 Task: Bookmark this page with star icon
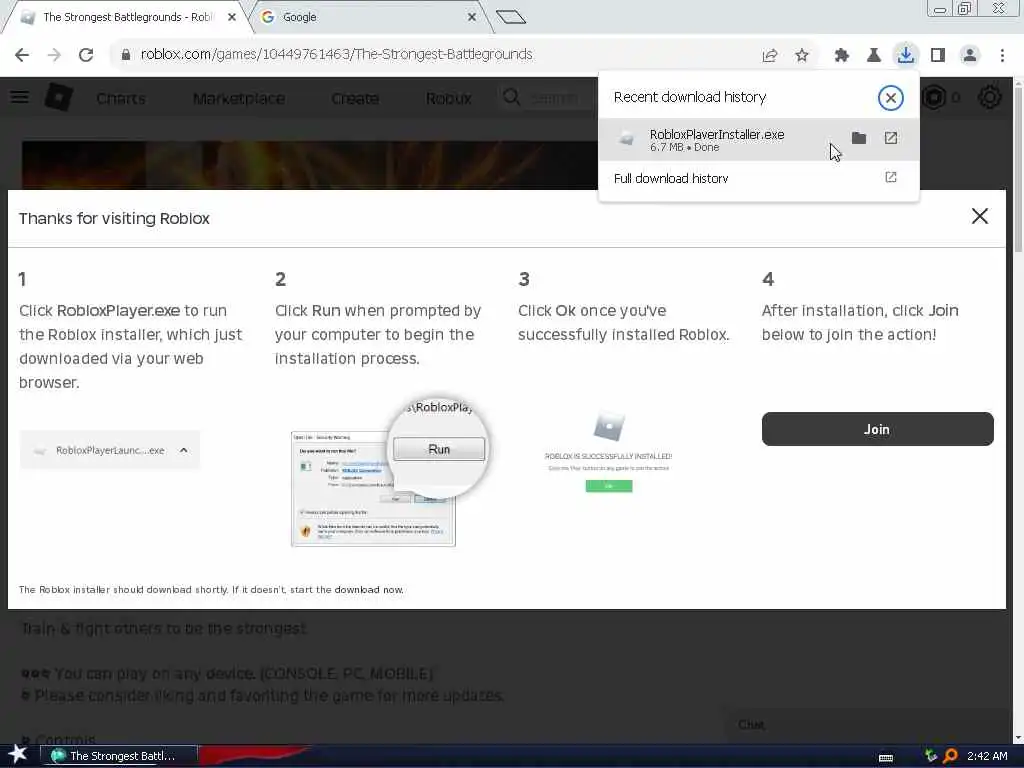802,56
